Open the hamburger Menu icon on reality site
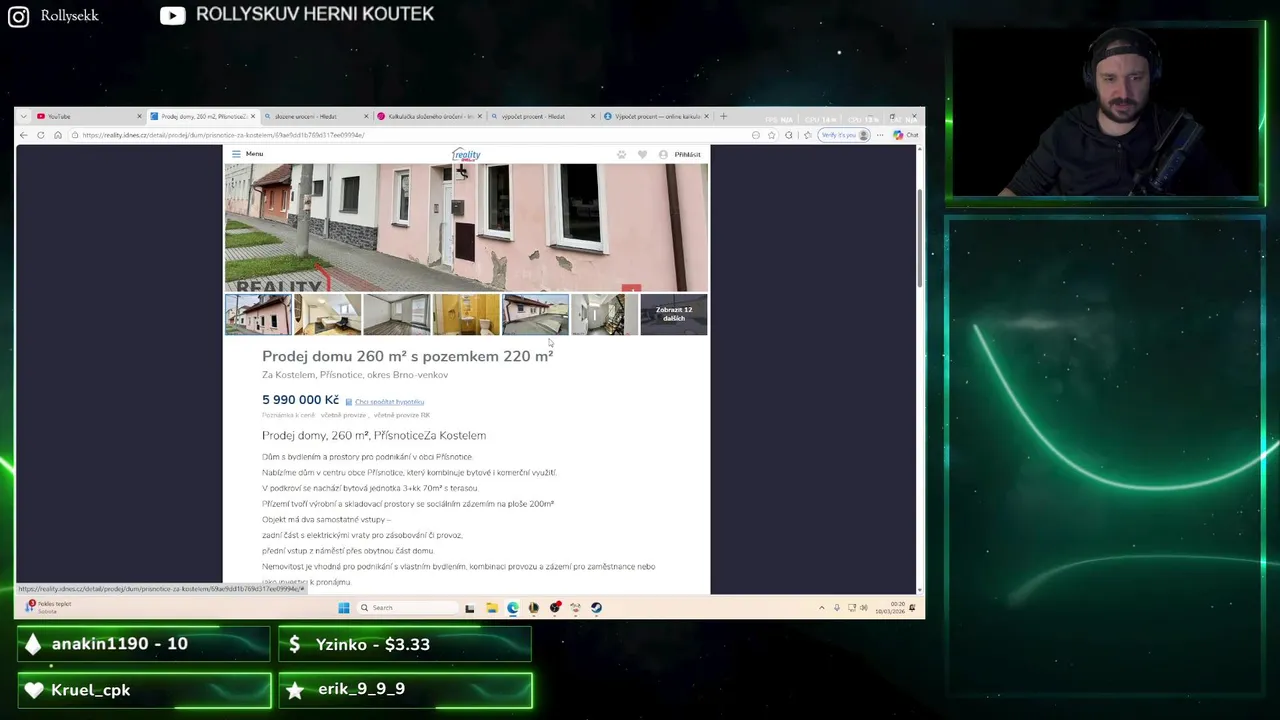The height and width of the screenshot is (720, 1280). click(236, 154)
